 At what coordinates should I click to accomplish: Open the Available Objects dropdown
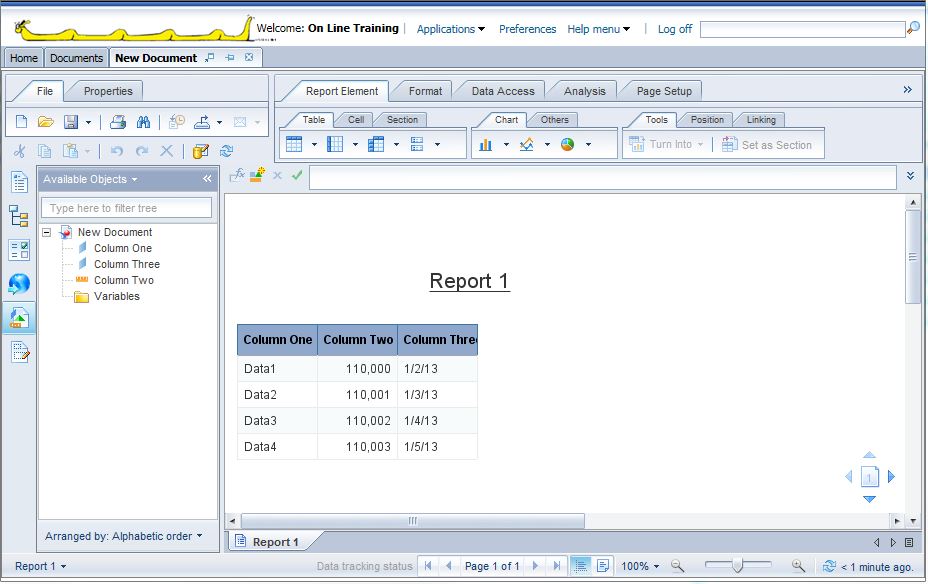pos(90,179)
